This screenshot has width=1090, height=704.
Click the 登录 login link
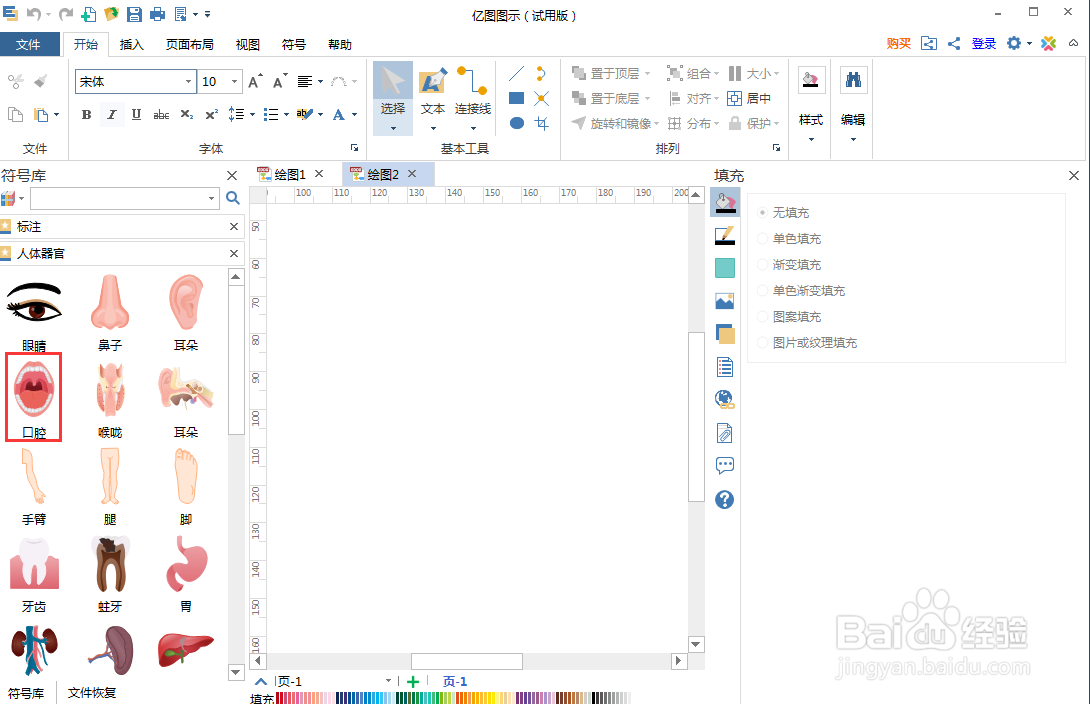983,44
